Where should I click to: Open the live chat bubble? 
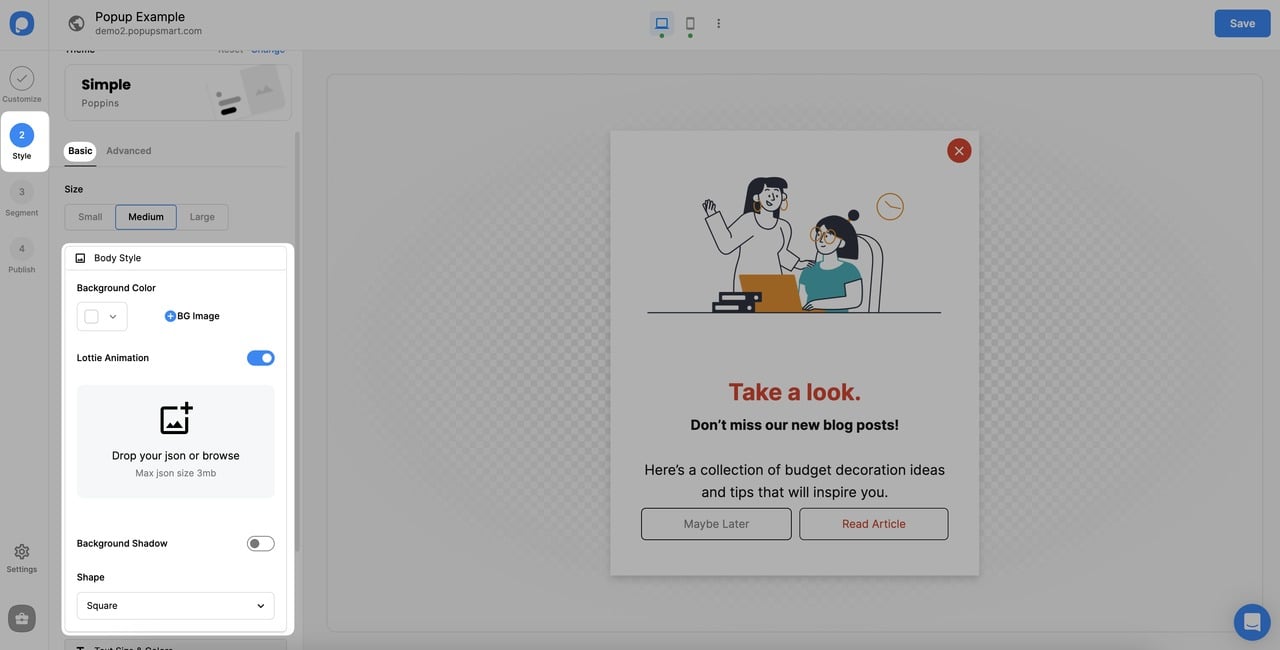(x=1252, y=622)
